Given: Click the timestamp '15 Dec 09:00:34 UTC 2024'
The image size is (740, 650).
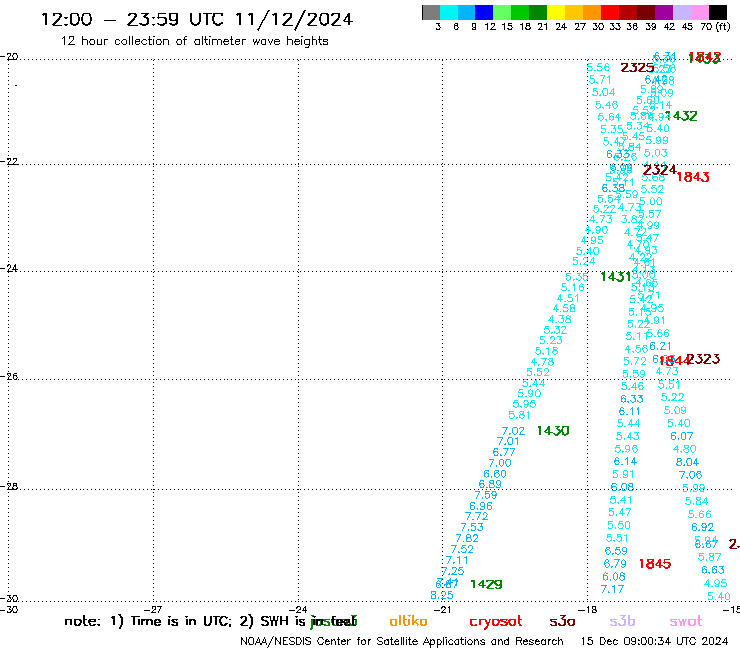Looking at the screenshot, I should click(x=654, y=642).
